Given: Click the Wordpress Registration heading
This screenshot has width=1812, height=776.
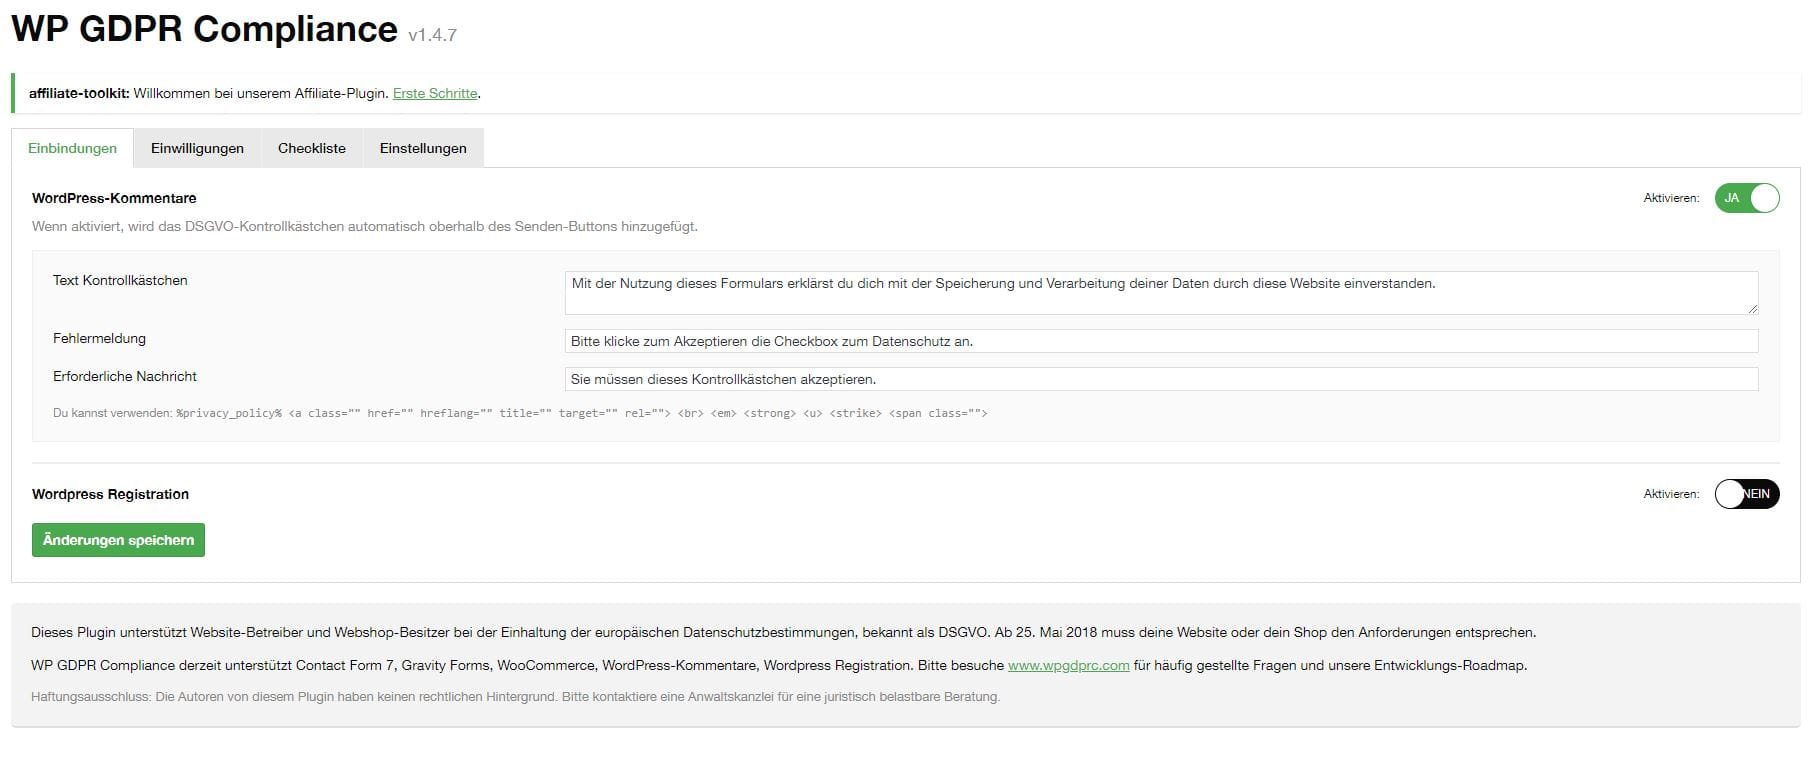Looking at the screenshot, I should [x=110, y=494].
